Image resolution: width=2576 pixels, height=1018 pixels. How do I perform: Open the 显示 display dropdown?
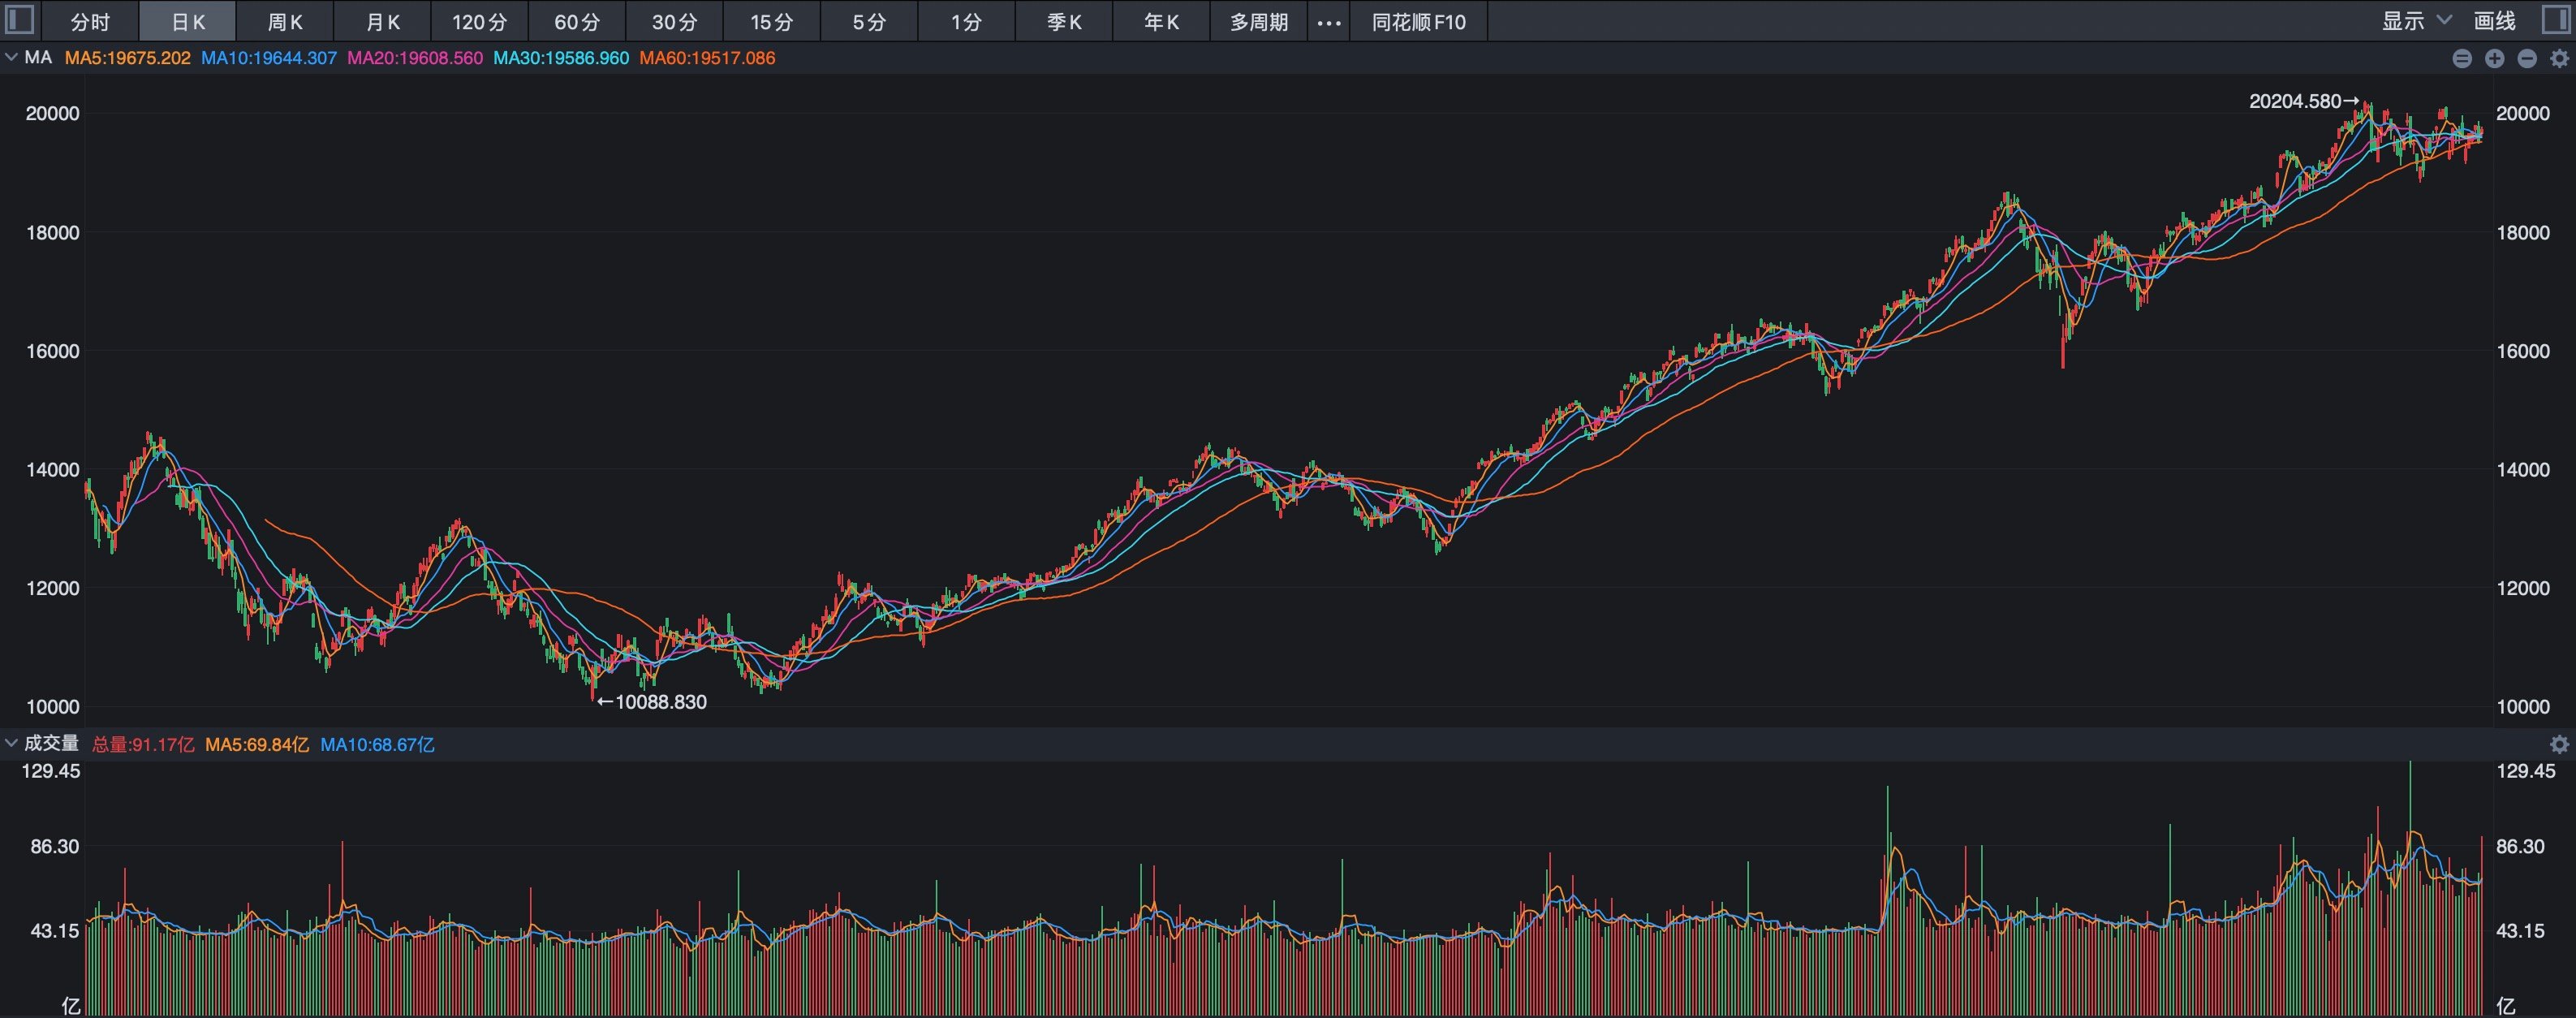pos(2416,21)
